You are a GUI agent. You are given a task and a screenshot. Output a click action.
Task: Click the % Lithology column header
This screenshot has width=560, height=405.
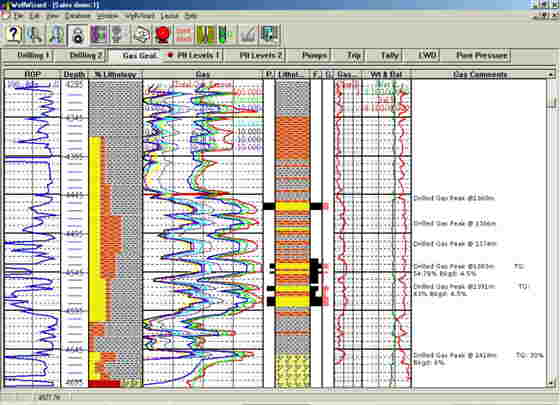pos(115,75)
